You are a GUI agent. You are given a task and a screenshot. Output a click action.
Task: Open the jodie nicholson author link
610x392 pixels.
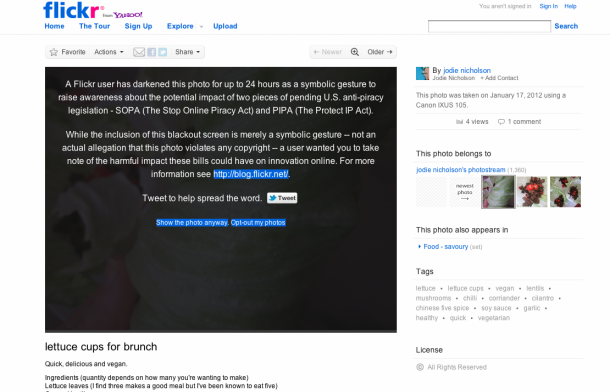click(x=467, y=70)
